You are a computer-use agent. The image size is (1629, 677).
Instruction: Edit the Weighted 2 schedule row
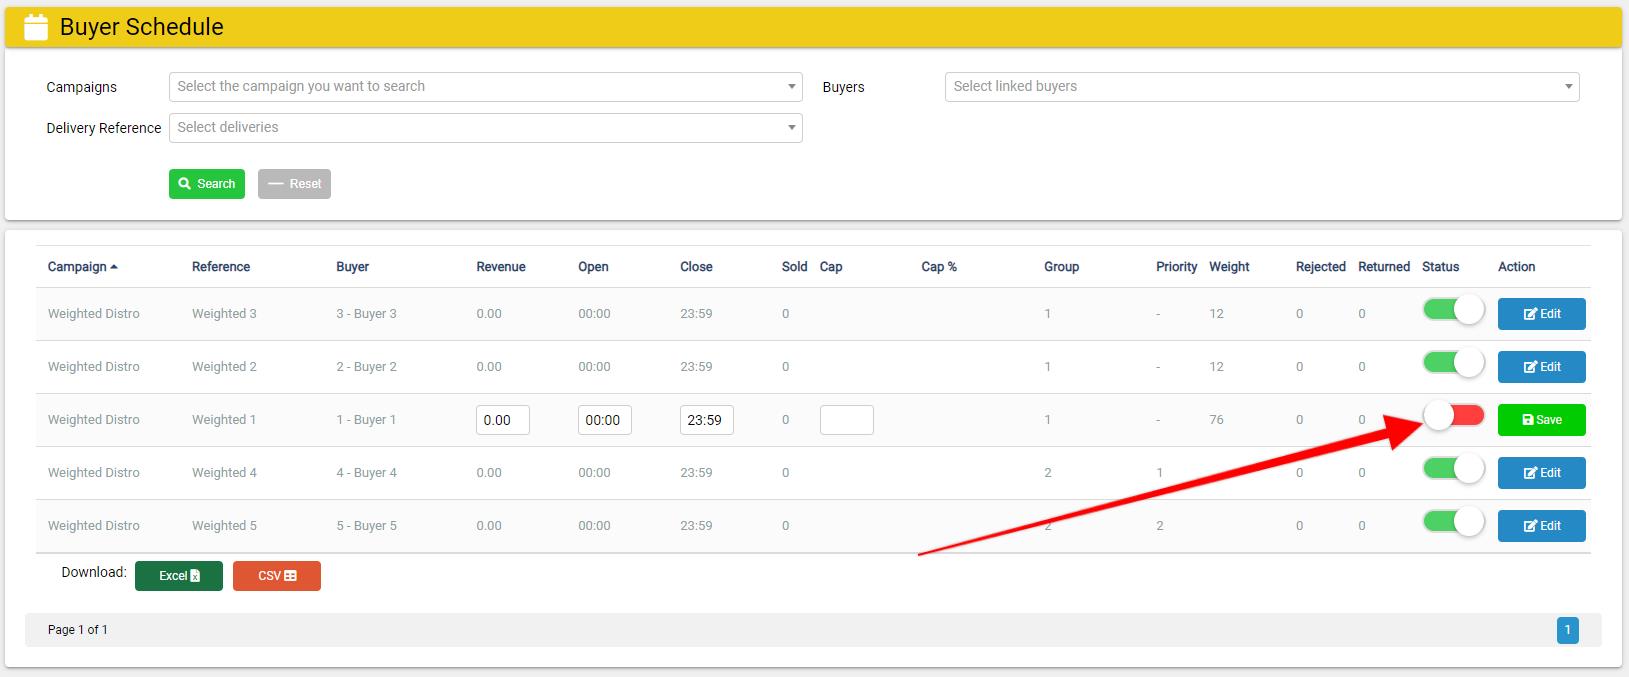click(1541, 367)
